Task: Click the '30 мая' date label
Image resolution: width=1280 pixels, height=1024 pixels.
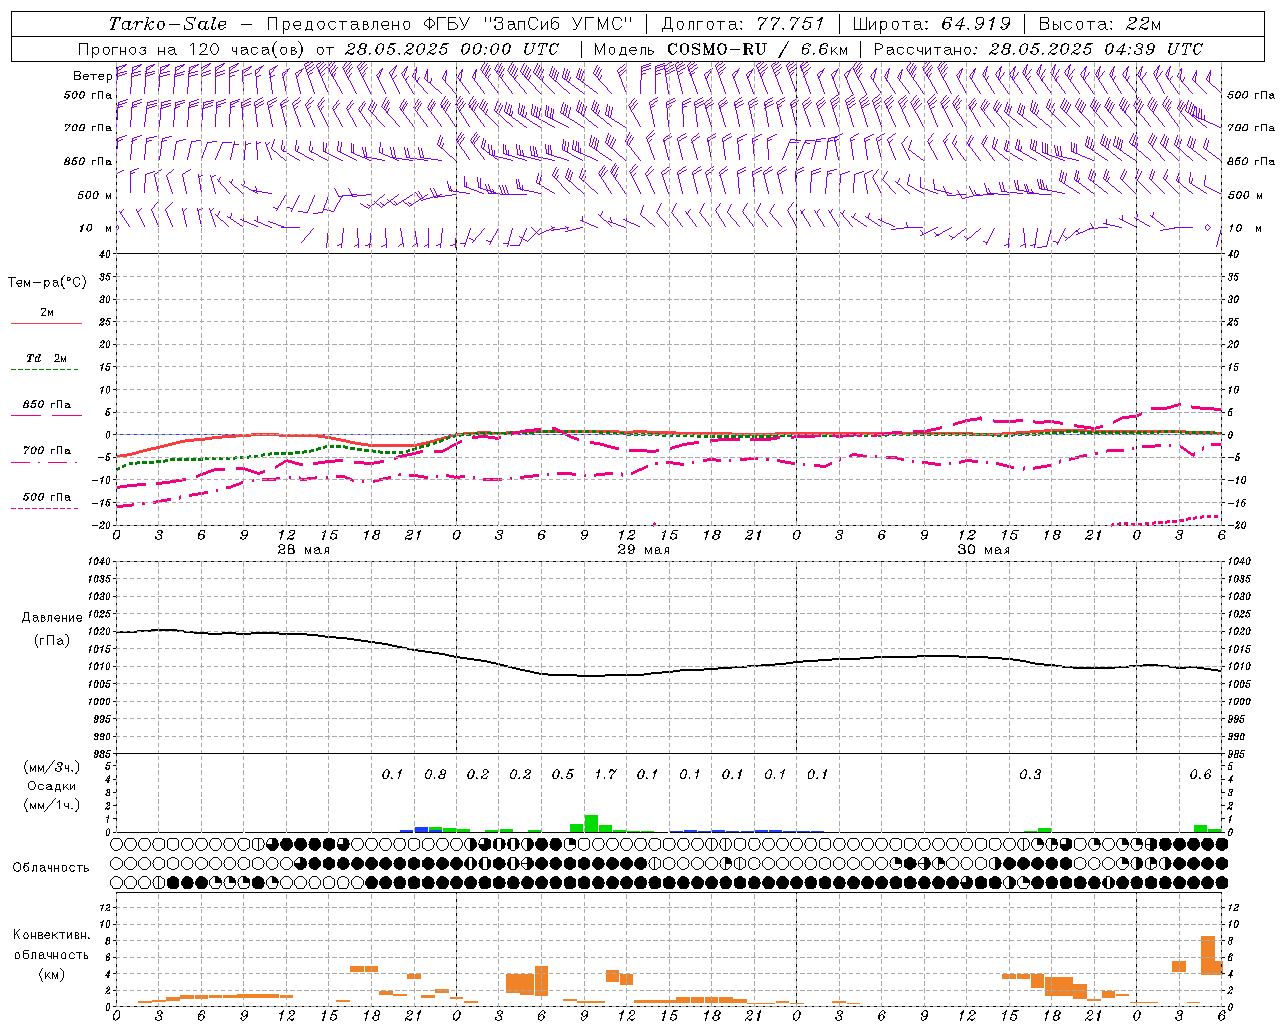Action: [983, 549]
